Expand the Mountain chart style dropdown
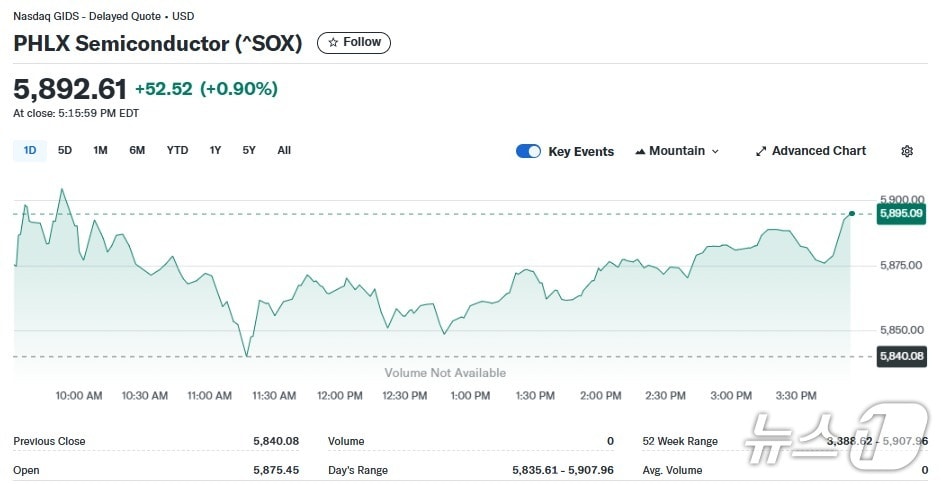This screenshot has width=942, height=484. pyautogui.click(x=715, y=151)
